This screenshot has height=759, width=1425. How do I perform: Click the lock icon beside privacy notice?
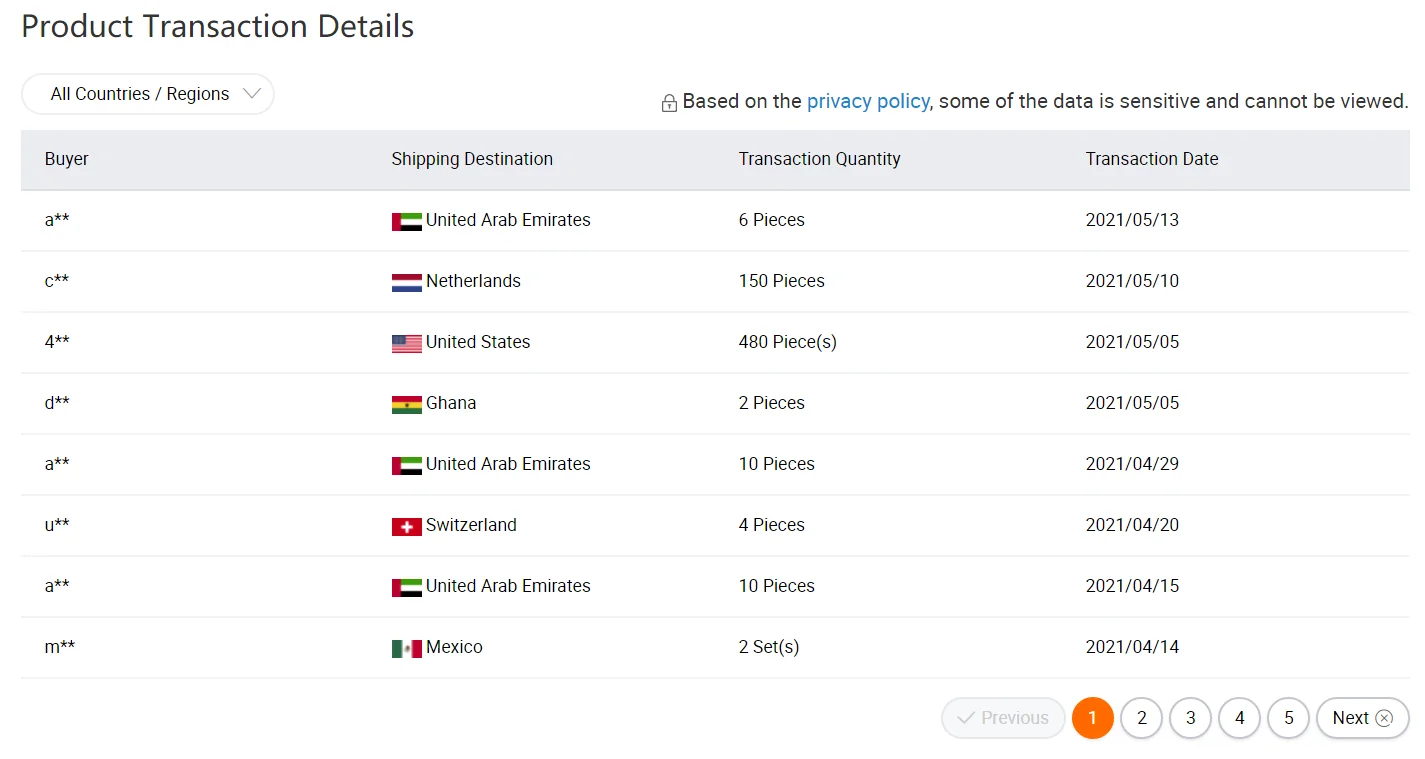pos(669,103)
